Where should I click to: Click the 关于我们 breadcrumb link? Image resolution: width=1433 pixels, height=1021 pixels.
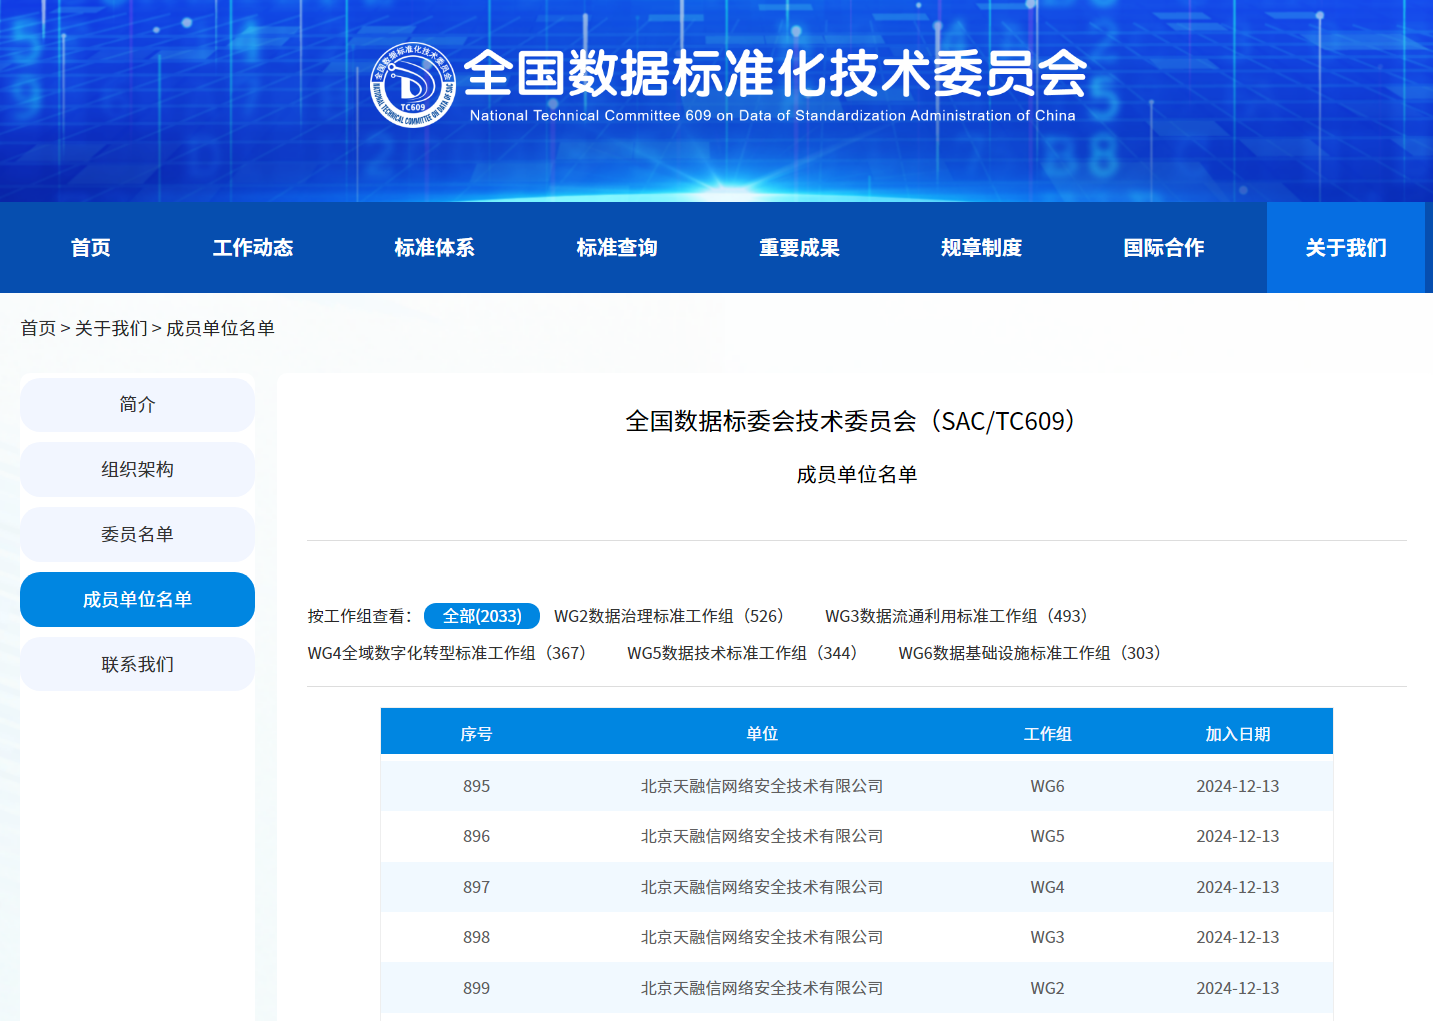point(111,329)
